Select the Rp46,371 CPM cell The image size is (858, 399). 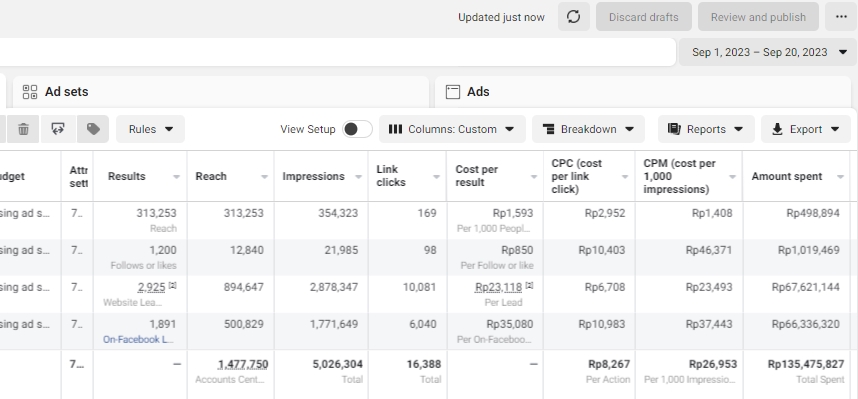point(689,257)
